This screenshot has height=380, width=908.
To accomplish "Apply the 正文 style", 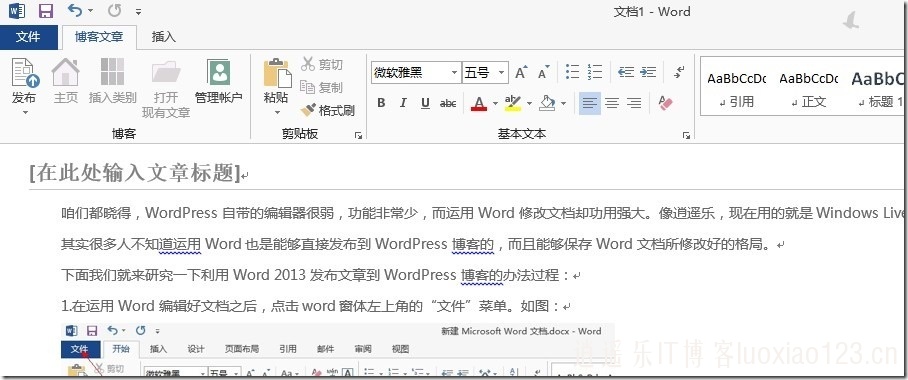I will tap(808, 89).
